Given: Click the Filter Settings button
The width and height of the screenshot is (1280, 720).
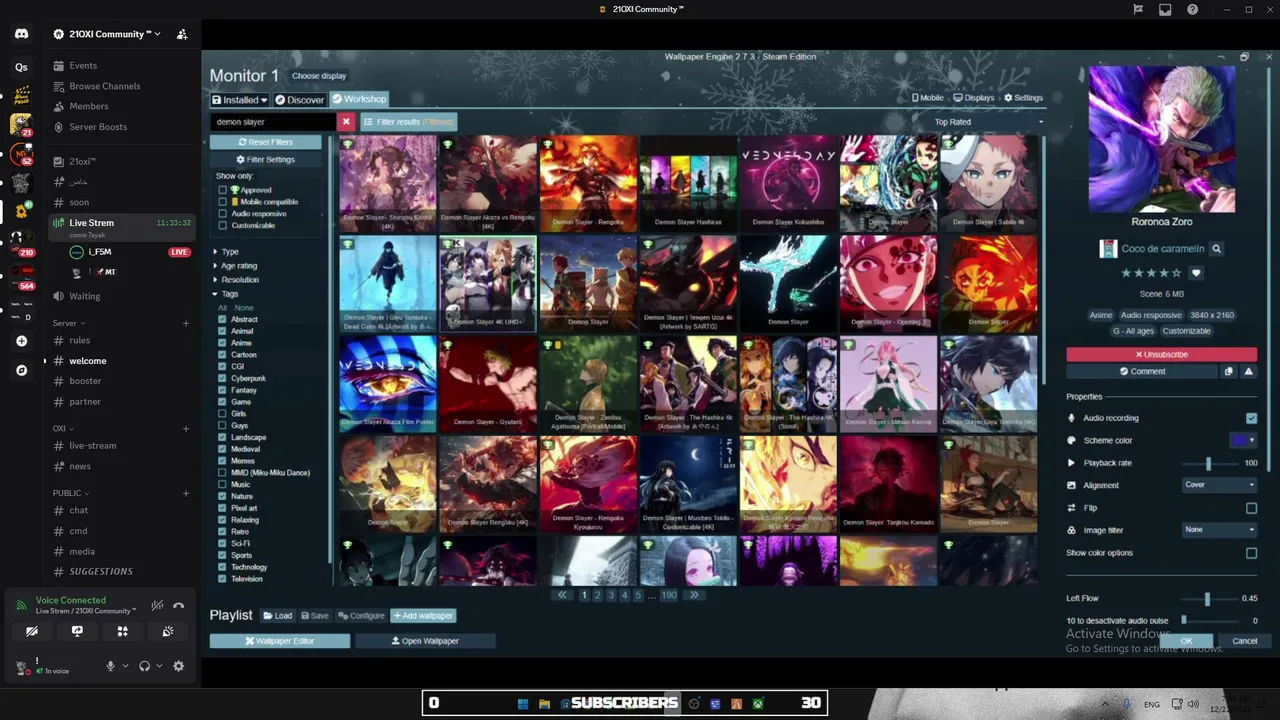Looking at the screenshot, I should click(265, 159).
